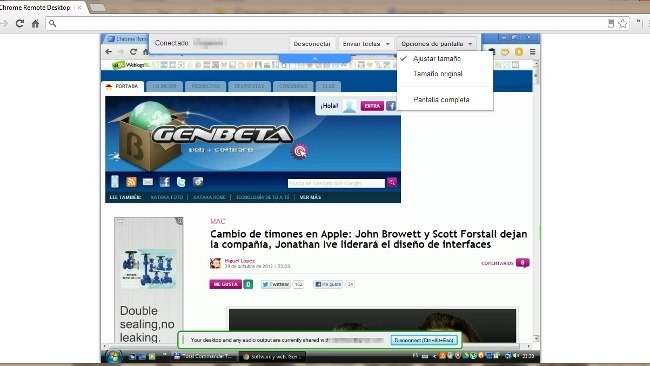Go forward in the remote Chrome window

click(x=121, y=52)
